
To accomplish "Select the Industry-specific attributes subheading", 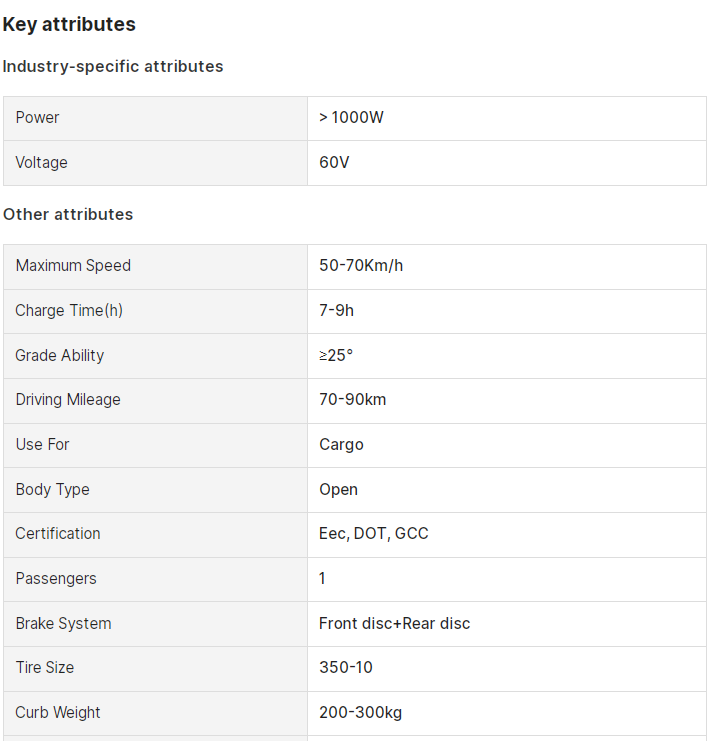I will point(113,66).
